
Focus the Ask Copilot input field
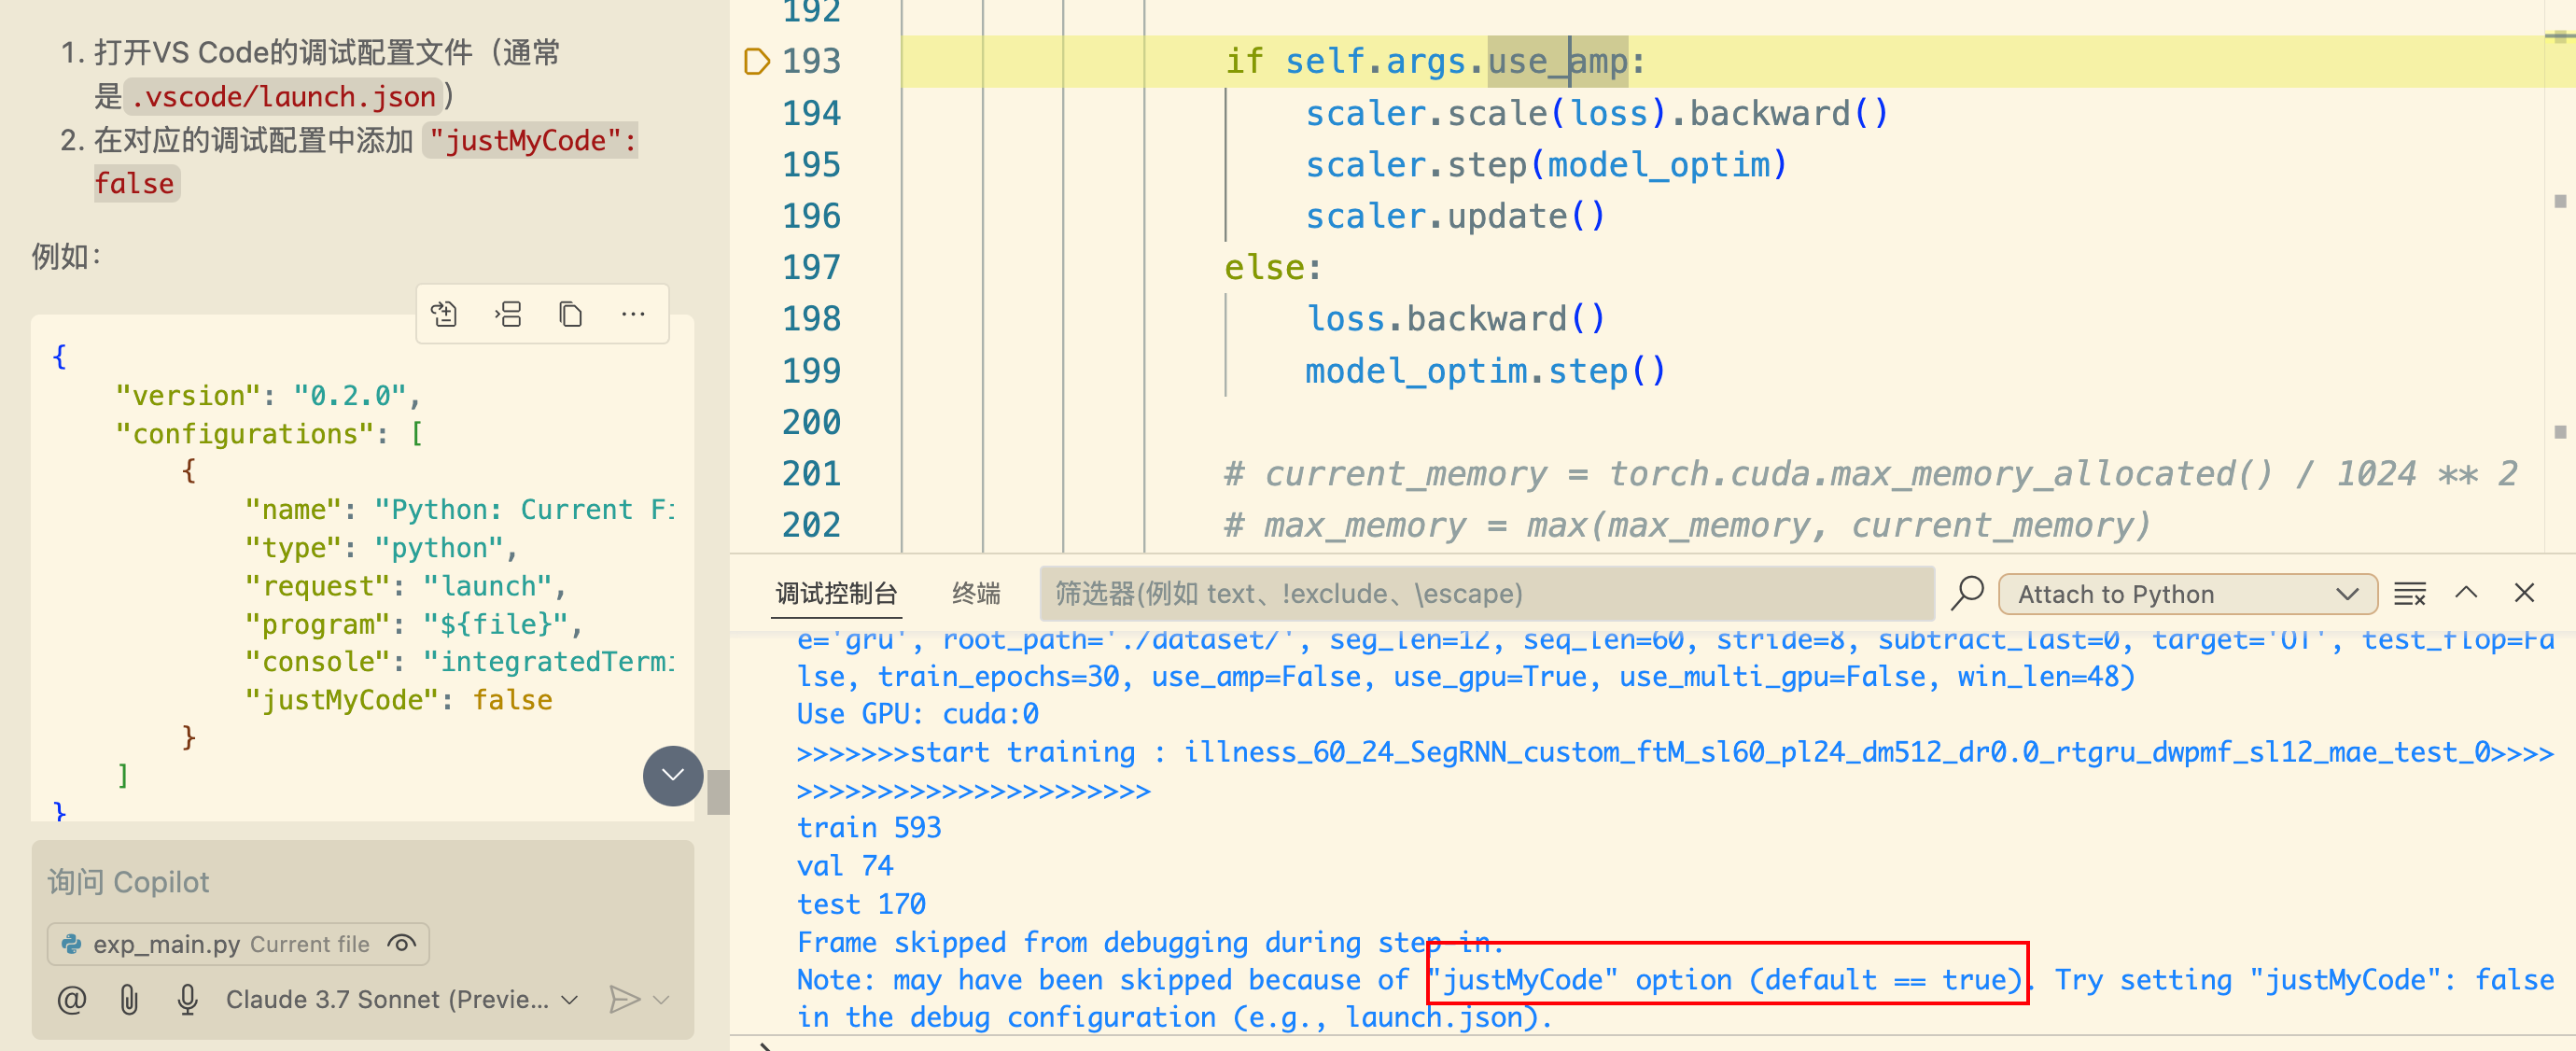coord(362,881)
